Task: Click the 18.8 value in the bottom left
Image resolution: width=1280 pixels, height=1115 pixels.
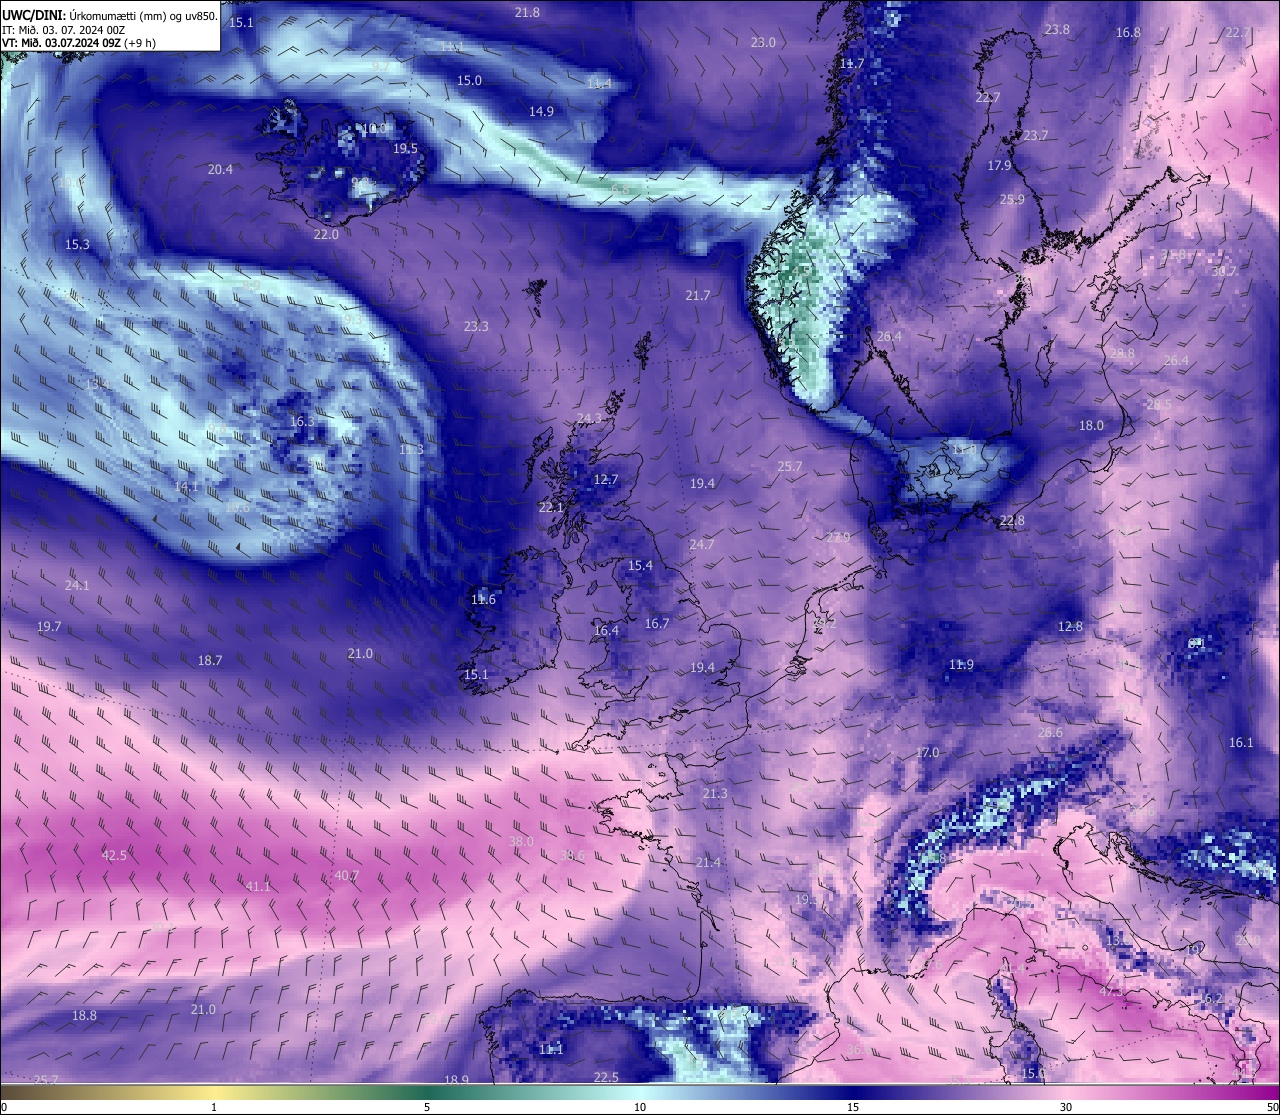Action: coord(84,1015)
